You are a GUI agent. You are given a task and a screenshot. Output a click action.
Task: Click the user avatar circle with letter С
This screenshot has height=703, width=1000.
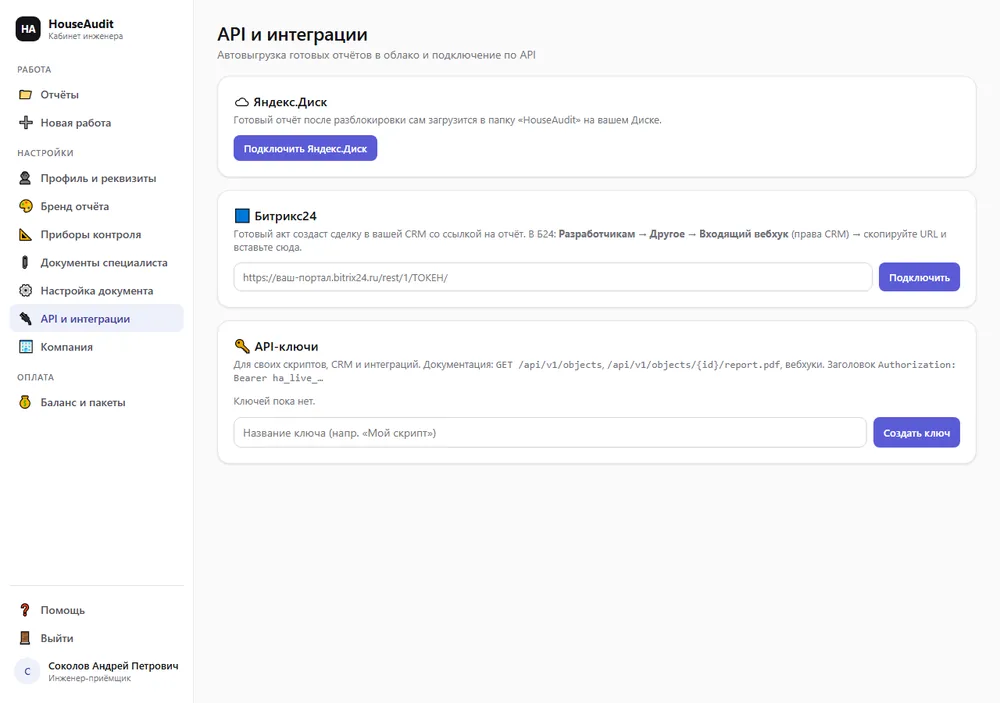click(27, 671)
